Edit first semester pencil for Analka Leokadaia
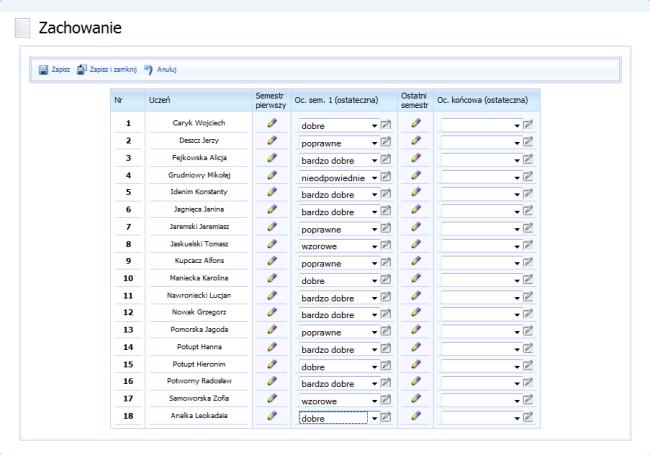 (x=272, y=416)
